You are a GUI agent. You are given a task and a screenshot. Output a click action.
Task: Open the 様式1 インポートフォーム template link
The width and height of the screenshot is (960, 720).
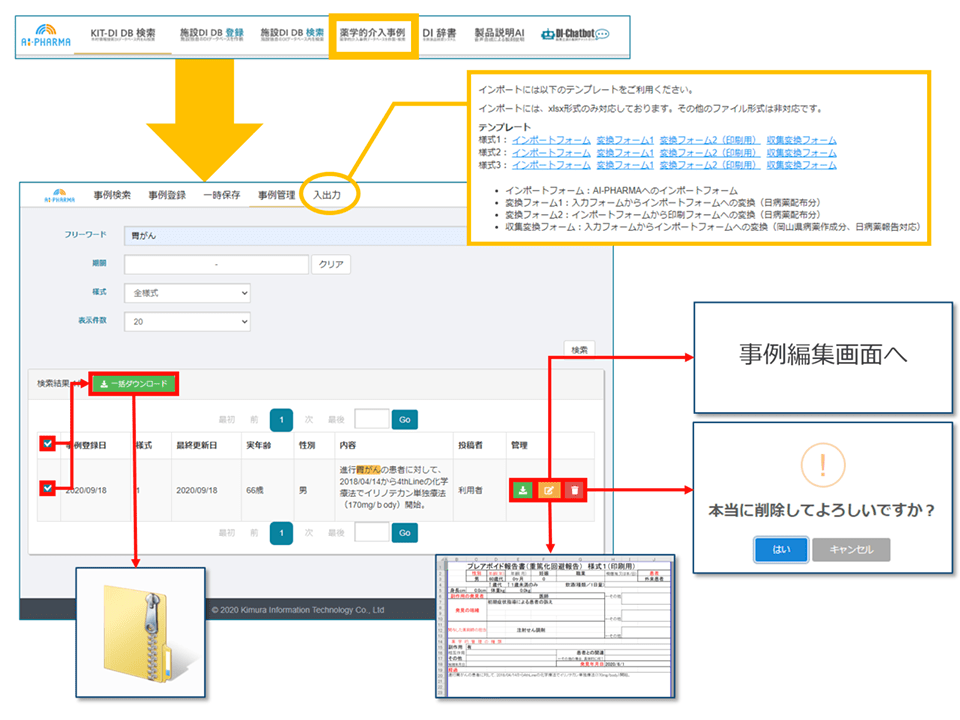550,140
